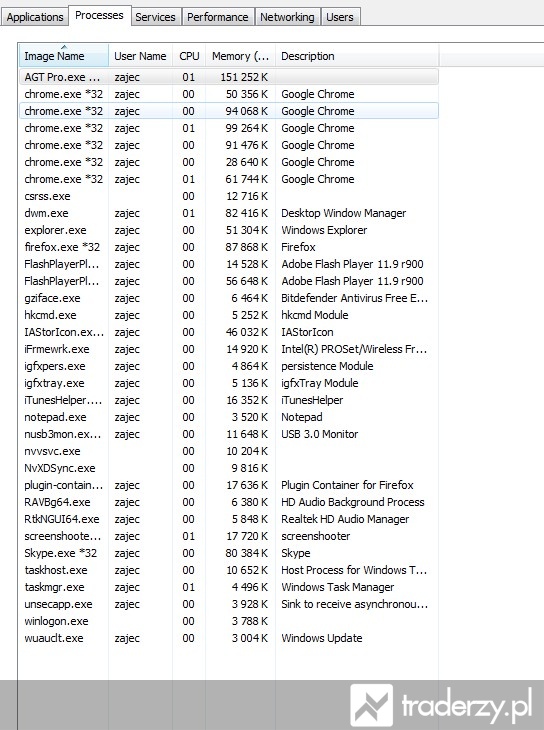The image size is (544, 730).
Task: Select chrome.exe using 91 476 K memory
Action: click(x=229, y=145)
